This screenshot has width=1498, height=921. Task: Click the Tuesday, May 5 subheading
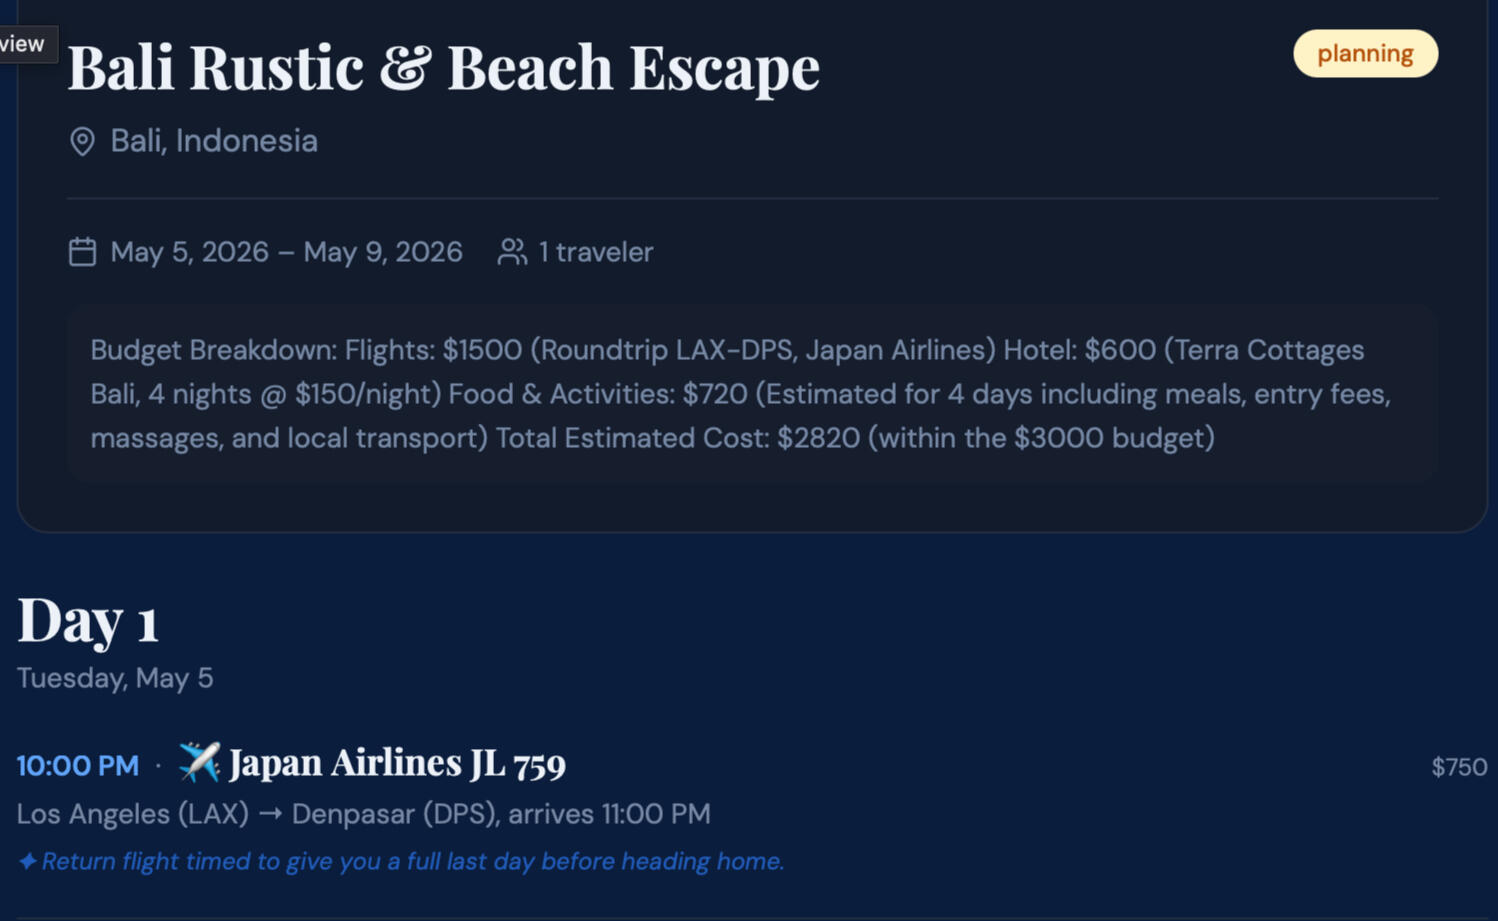pyautogui.click(x=115, y=678)
